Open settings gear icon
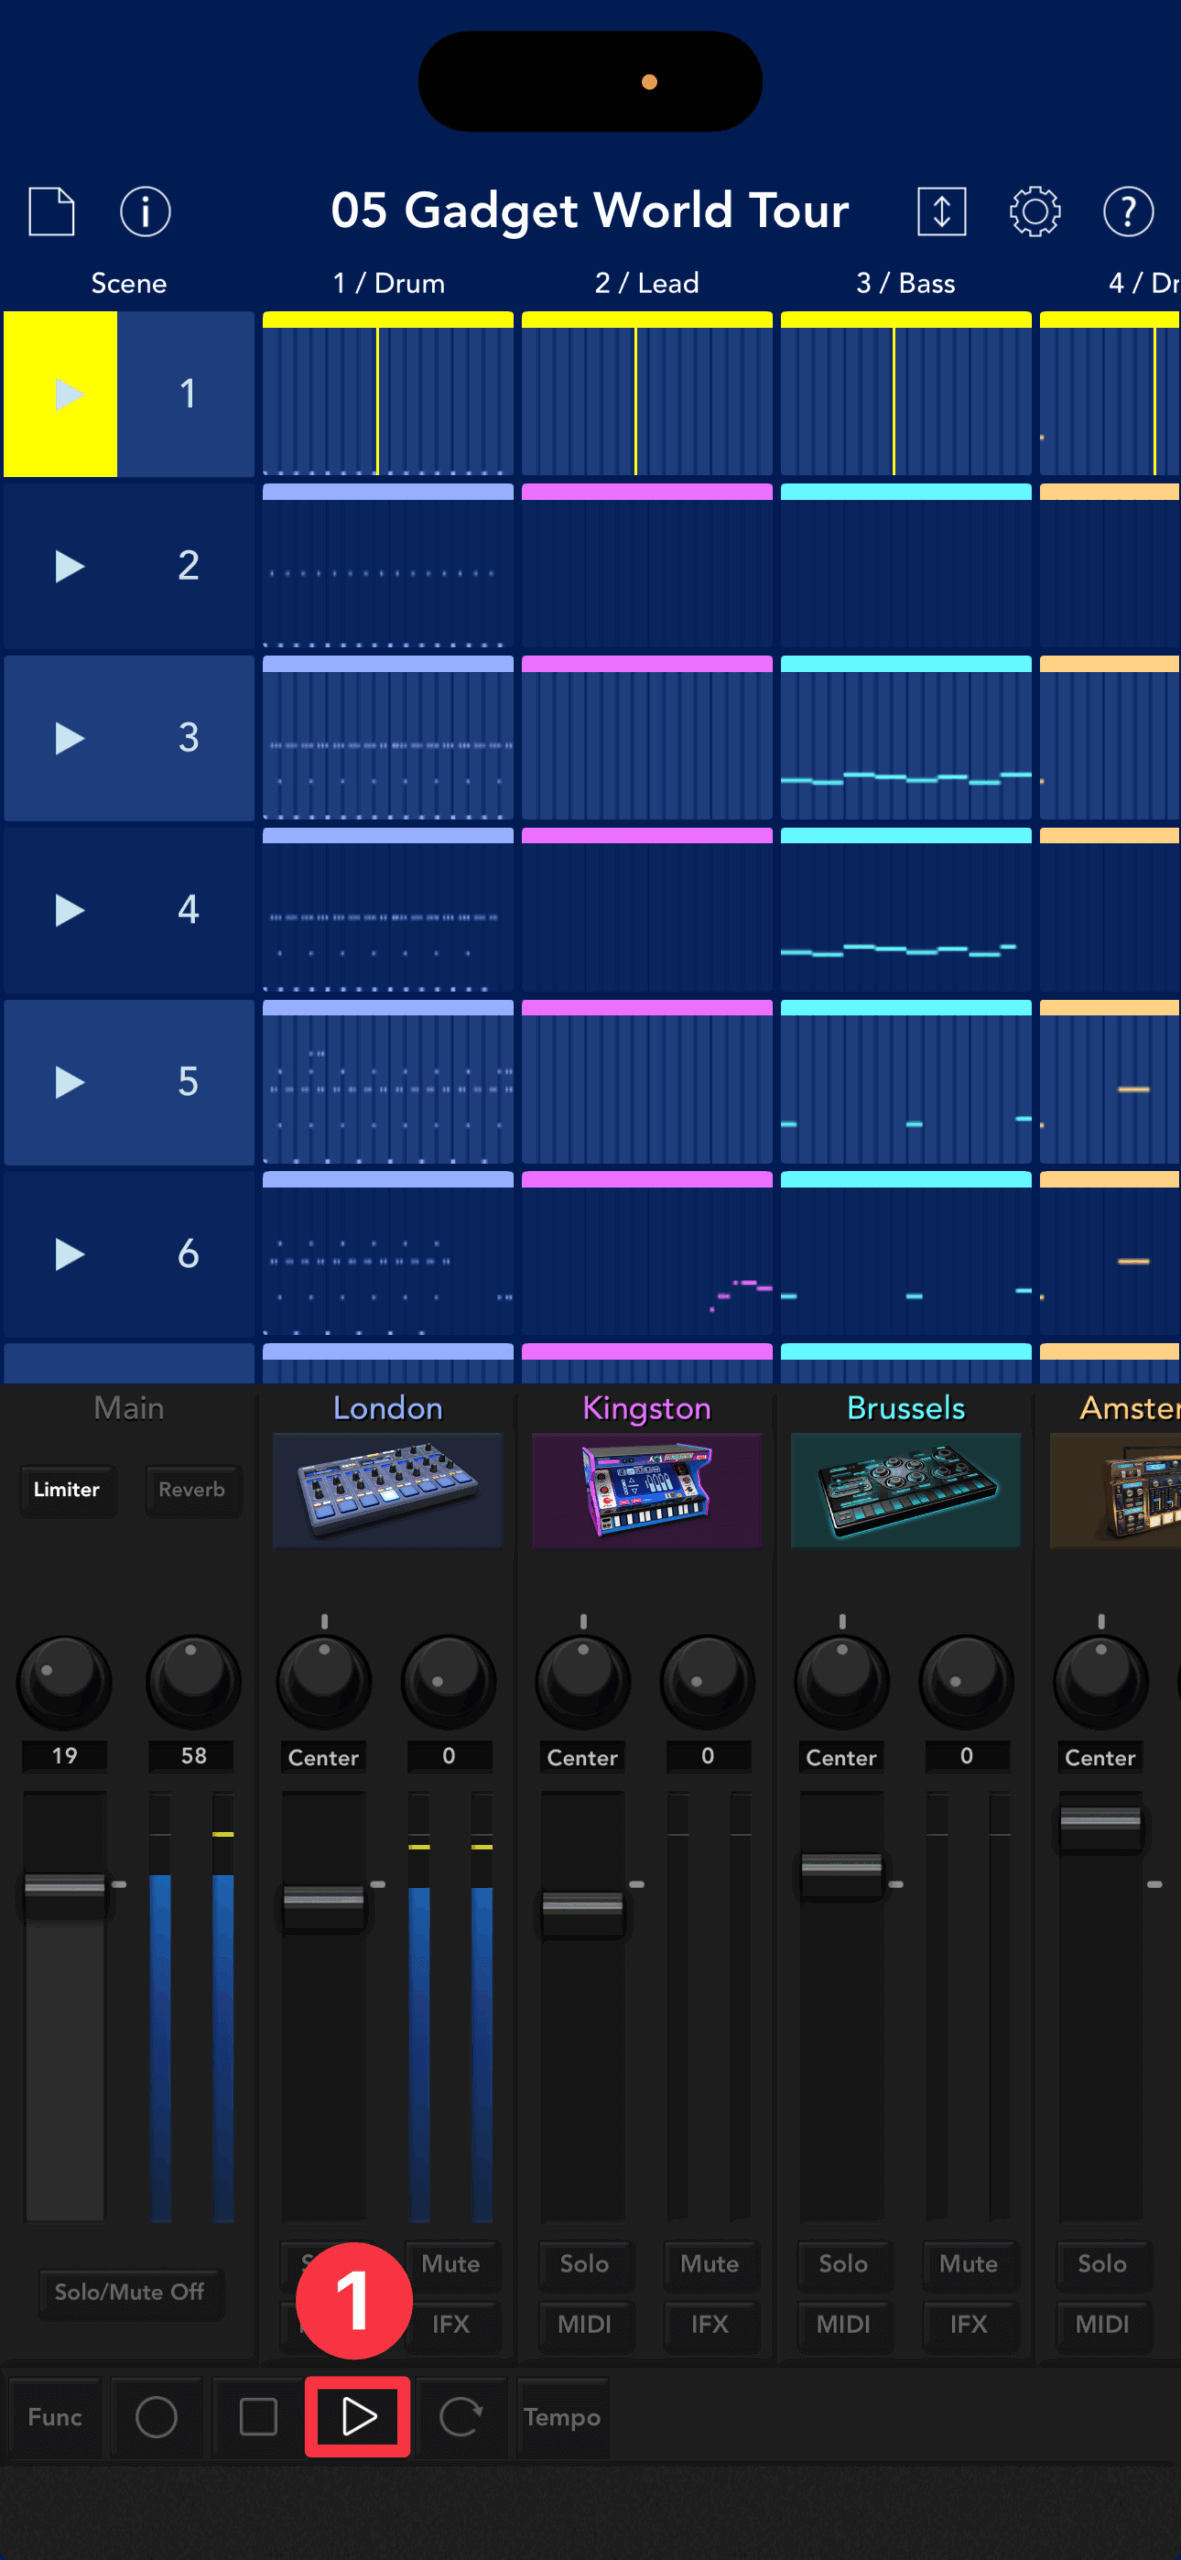Screen dimensions: 1181x2560 (x=1034, y=211)
